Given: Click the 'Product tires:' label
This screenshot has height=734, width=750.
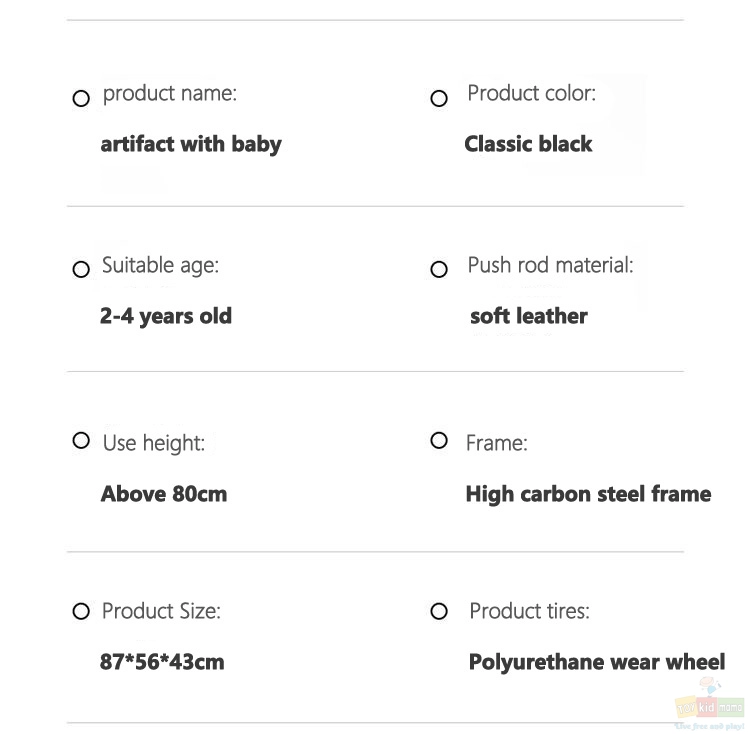Looking at the screenshot, I should point(529,611).
